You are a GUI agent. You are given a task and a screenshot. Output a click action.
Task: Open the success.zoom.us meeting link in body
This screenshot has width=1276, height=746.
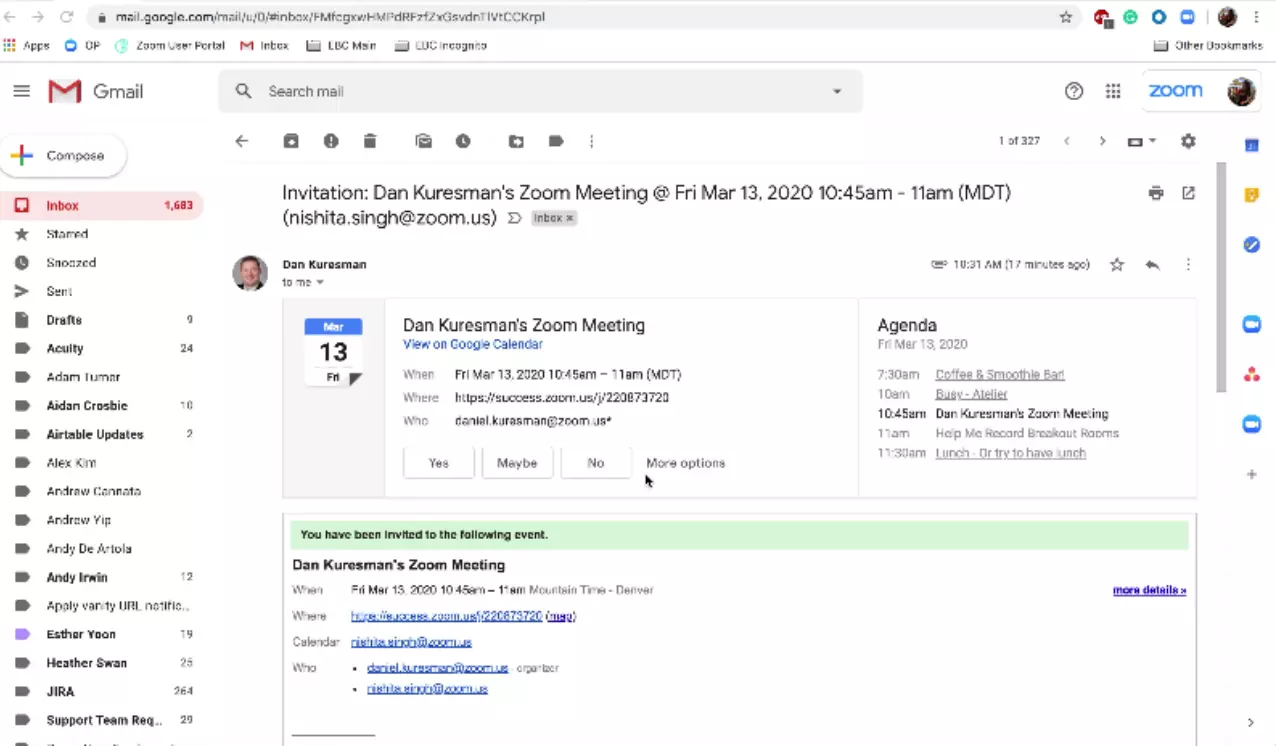(446, 616)
